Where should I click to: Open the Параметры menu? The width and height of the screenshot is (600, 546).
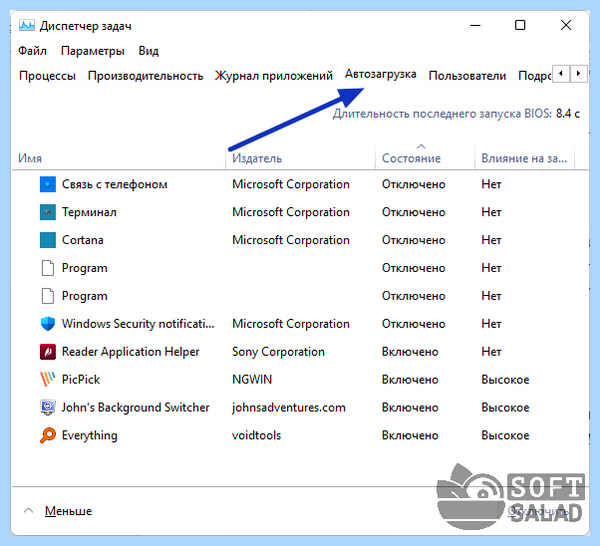93,51
